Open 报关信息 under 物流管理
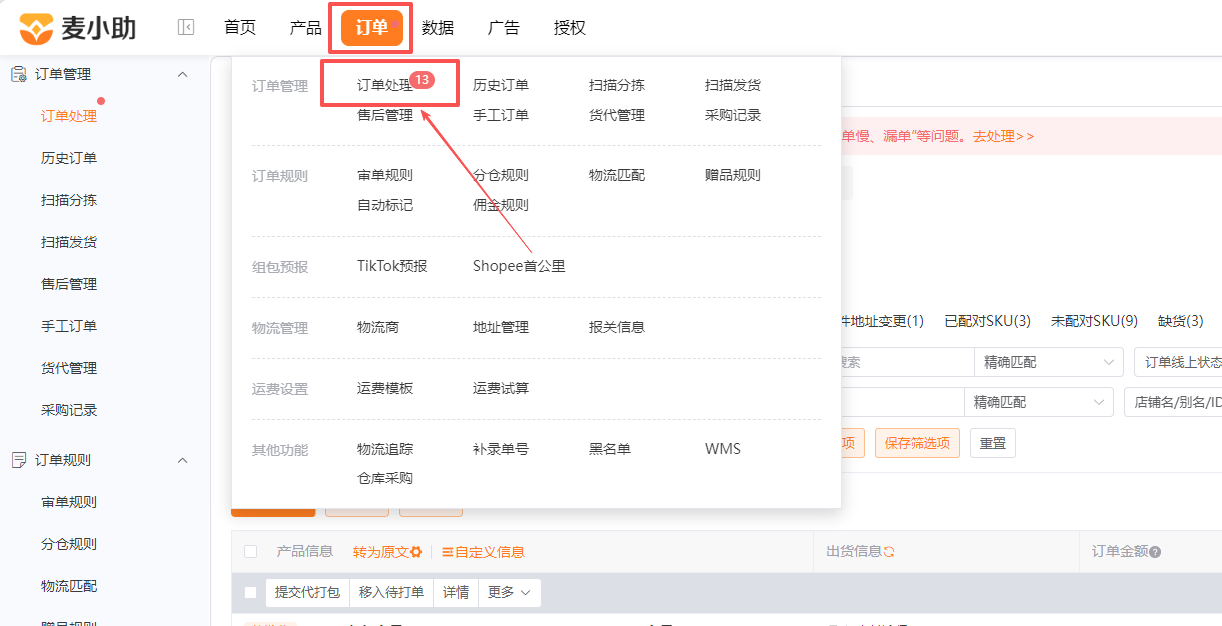The width and height of the screenshot is (1222, 626). (617, 327)
